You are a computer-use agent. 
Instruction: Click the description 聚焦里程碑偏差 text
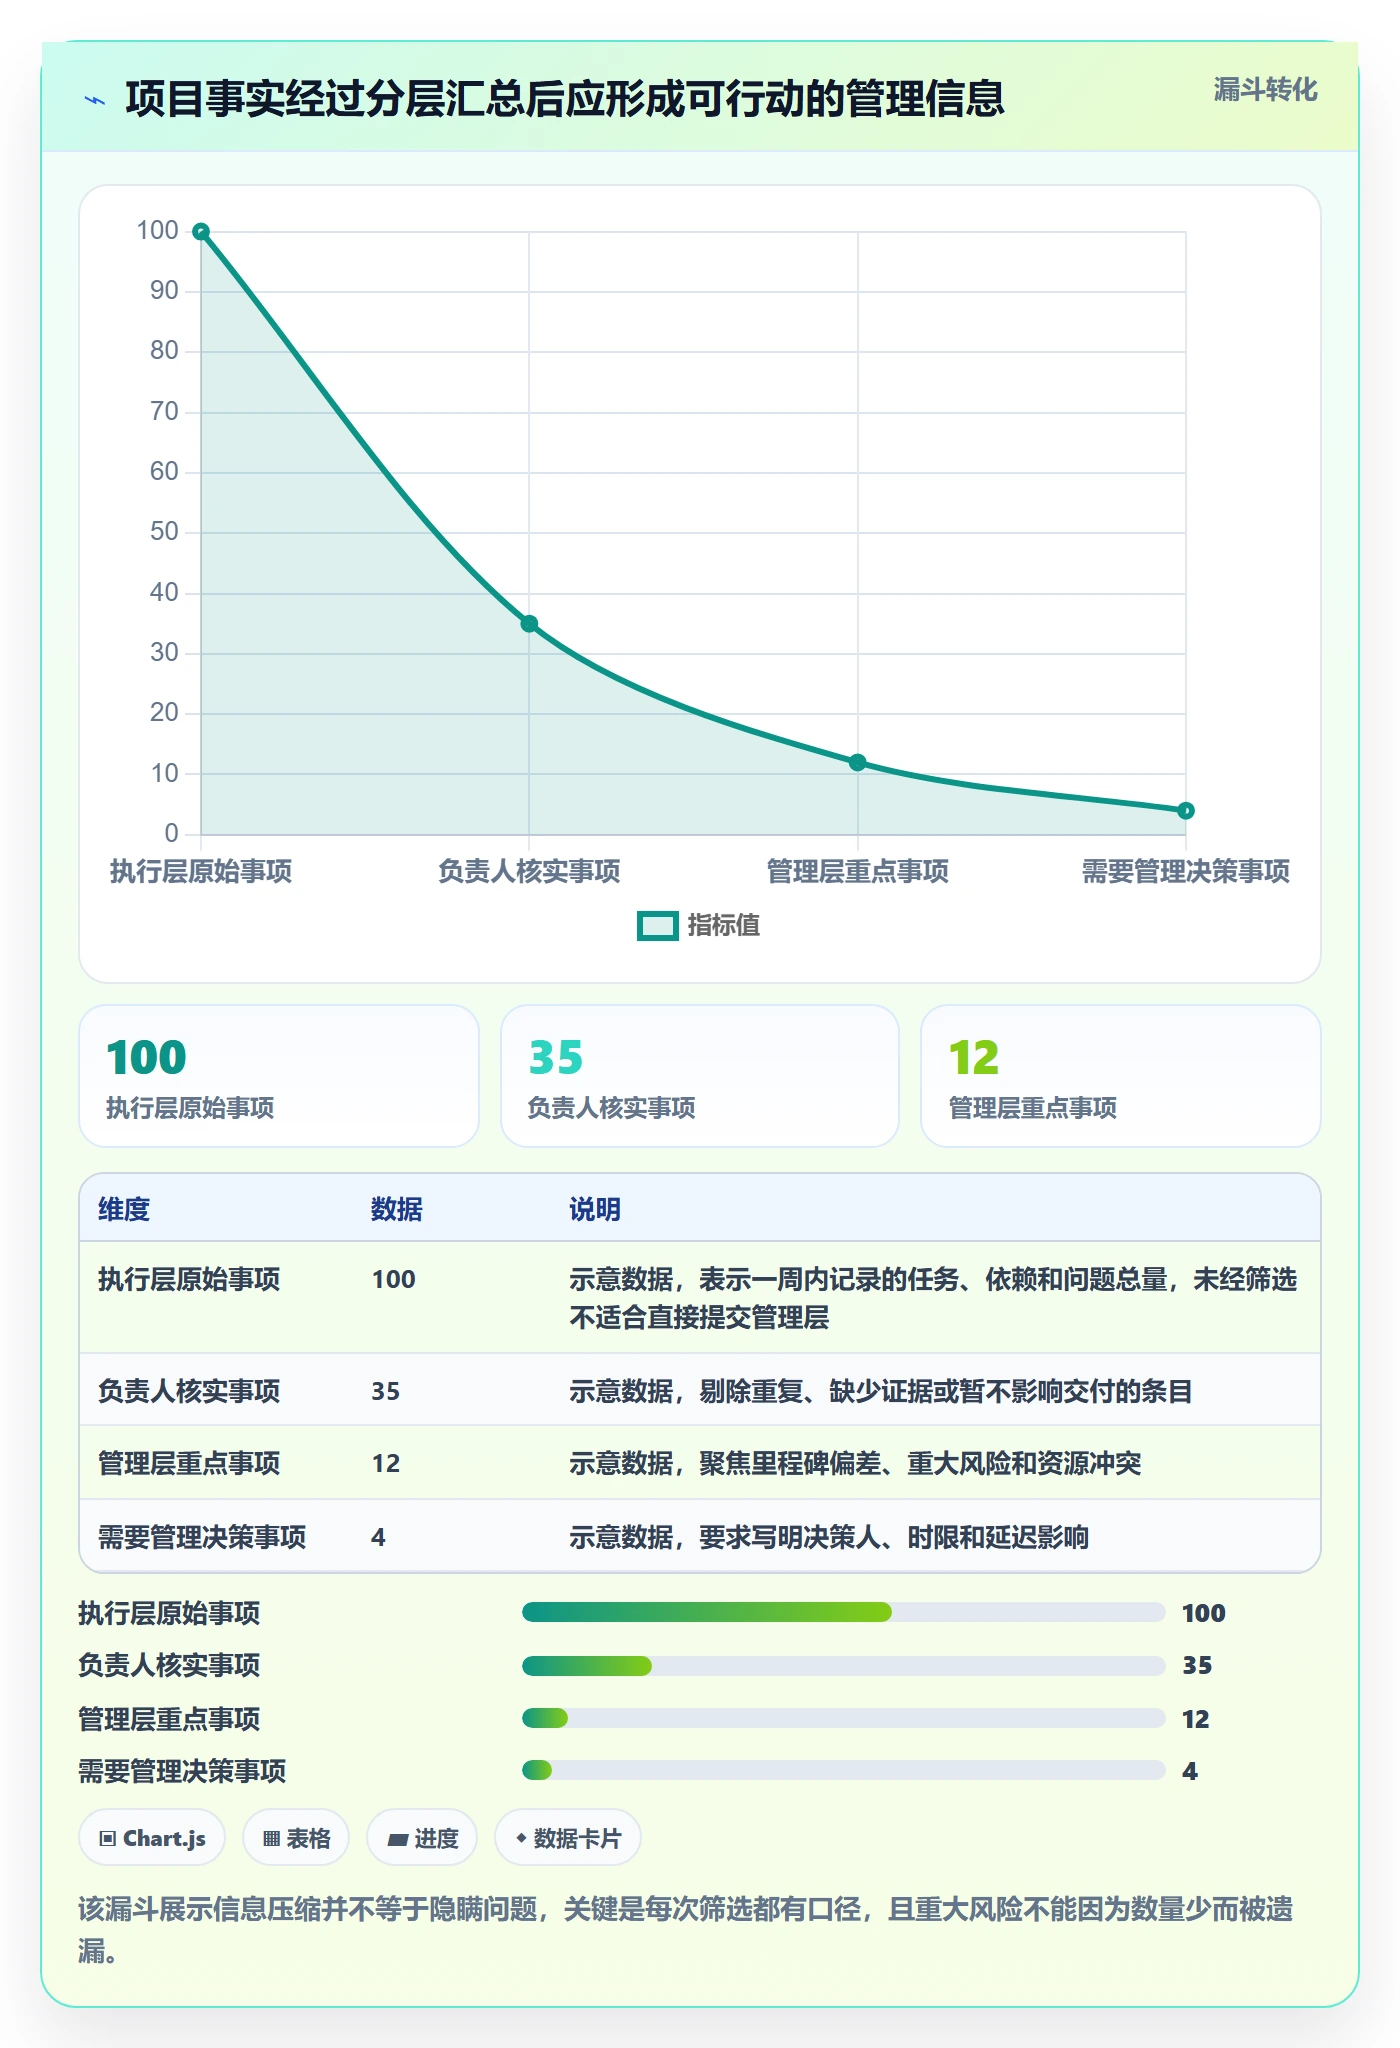coord(855,1463)
